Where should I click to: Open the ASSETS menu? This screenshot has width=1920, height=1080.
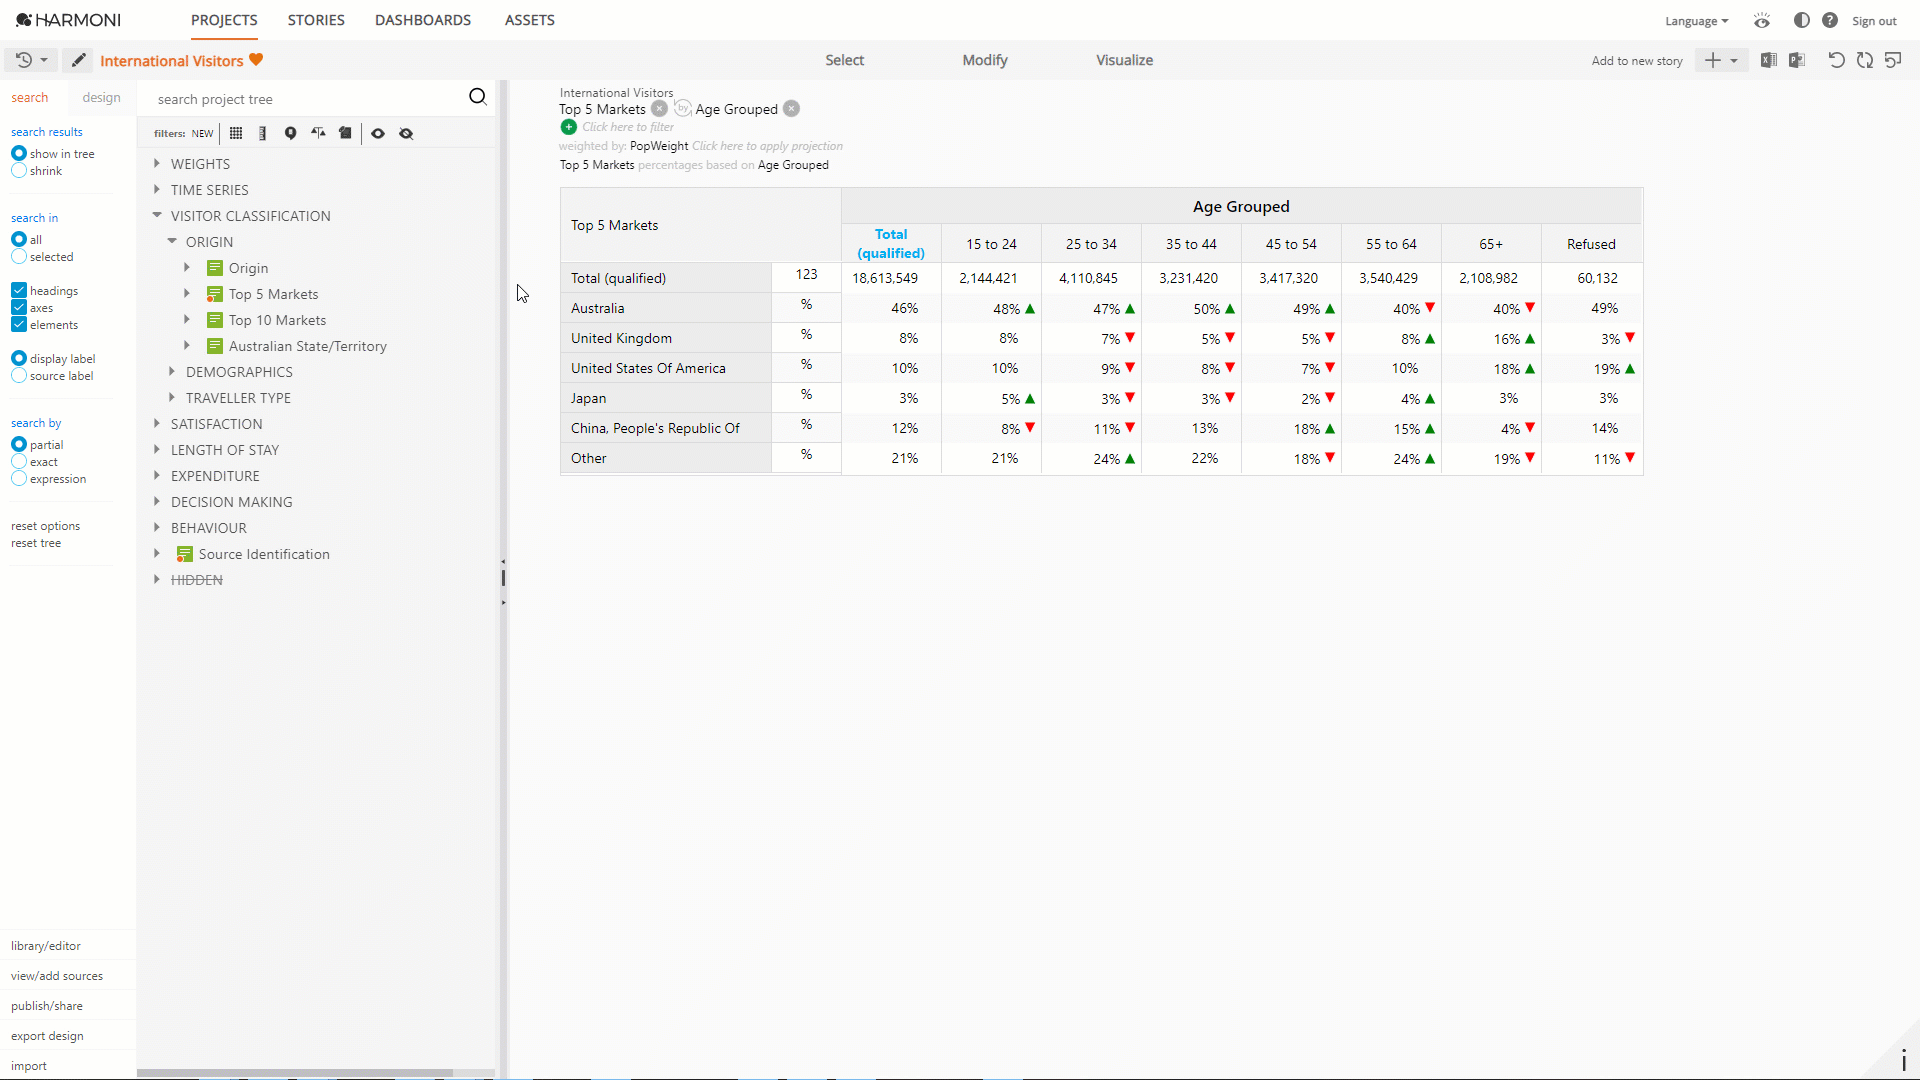530,20
